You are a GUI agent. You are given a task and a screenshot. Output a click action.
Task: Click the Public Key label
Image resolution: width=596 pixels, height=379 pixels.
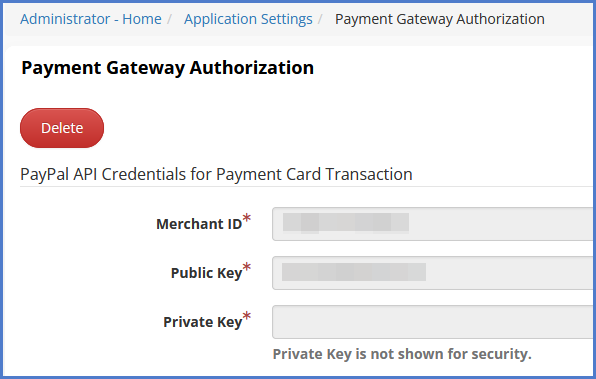(x=206, y=273)
